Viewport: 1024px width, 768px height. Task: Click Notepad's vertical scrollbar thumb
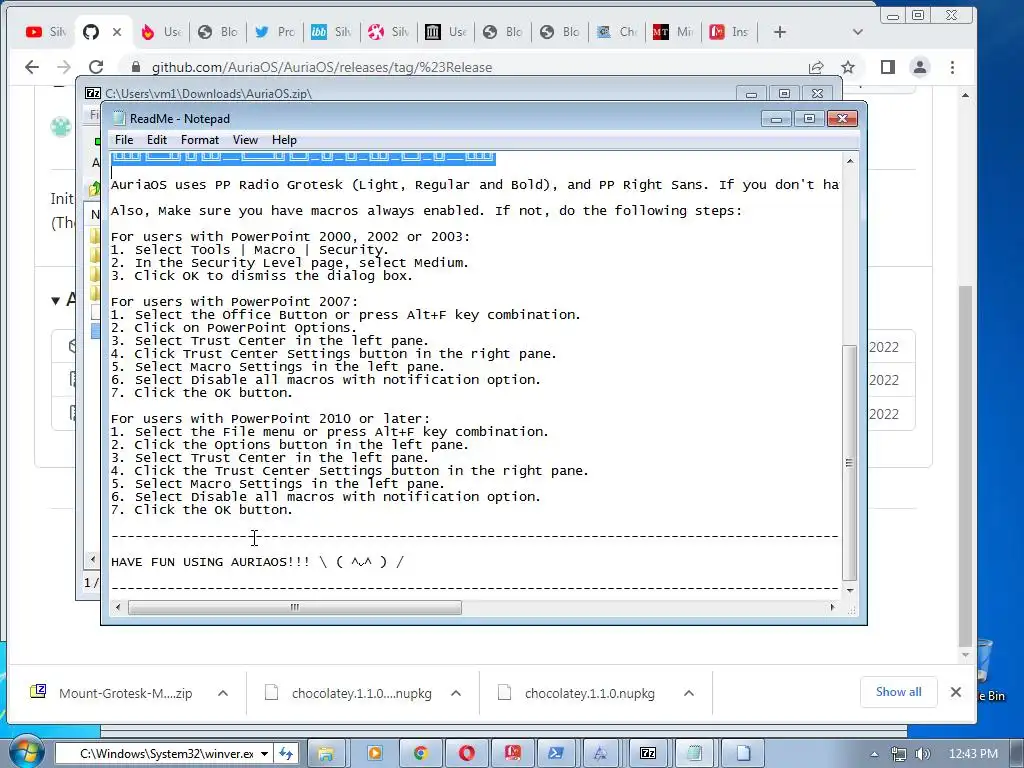pyautogui.click(x=850, y=462)
